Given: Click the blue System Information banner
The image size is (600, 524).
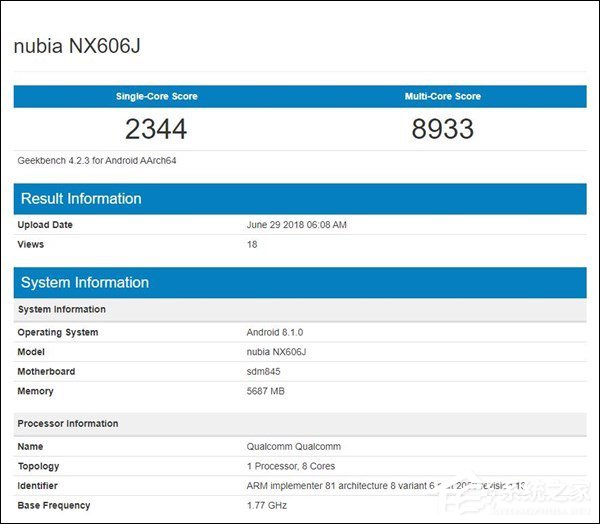Looking at the screenshot, I should click(x=300, y=282).
